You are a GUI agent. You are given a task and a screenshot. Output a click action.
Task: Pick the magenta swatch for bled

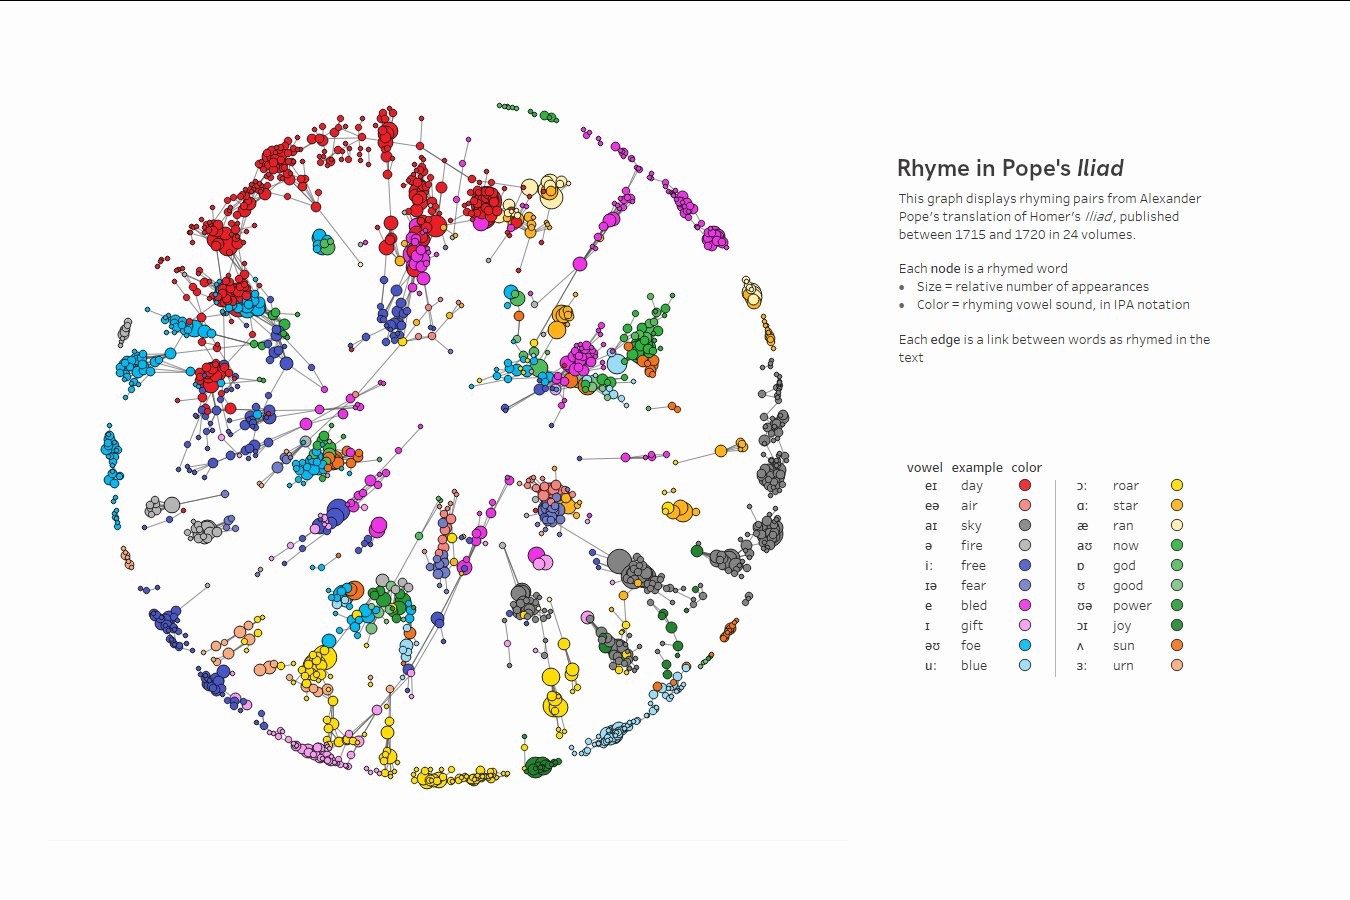click(x=1025, y=605)
